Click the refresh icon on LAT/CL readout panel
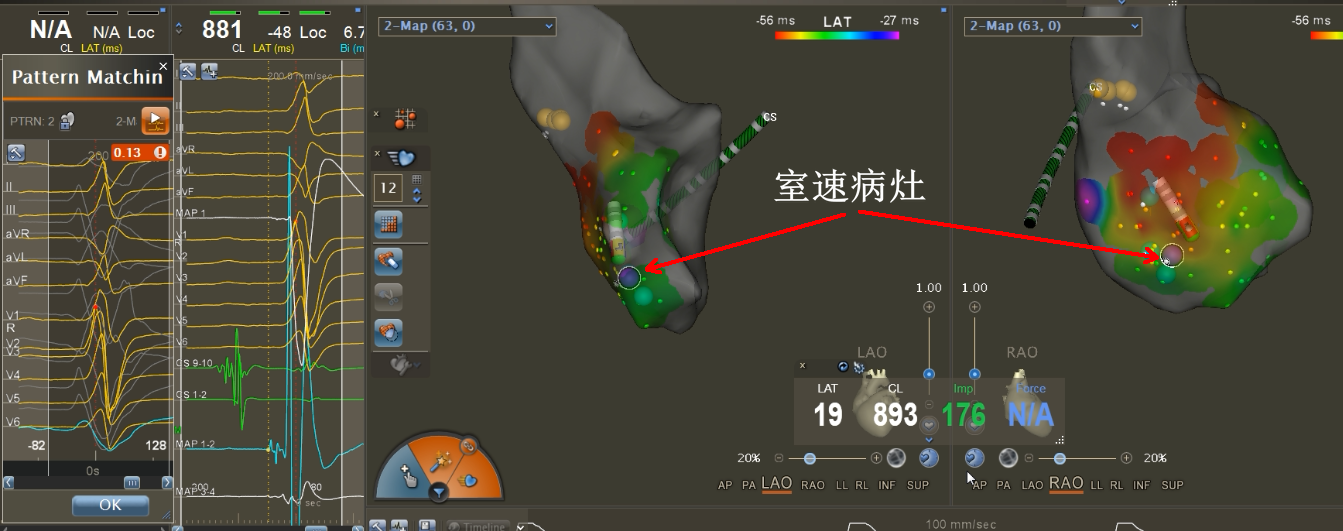Image resolution: width=1343 pixels, height=531 pixels. click(x=843, y=367)
